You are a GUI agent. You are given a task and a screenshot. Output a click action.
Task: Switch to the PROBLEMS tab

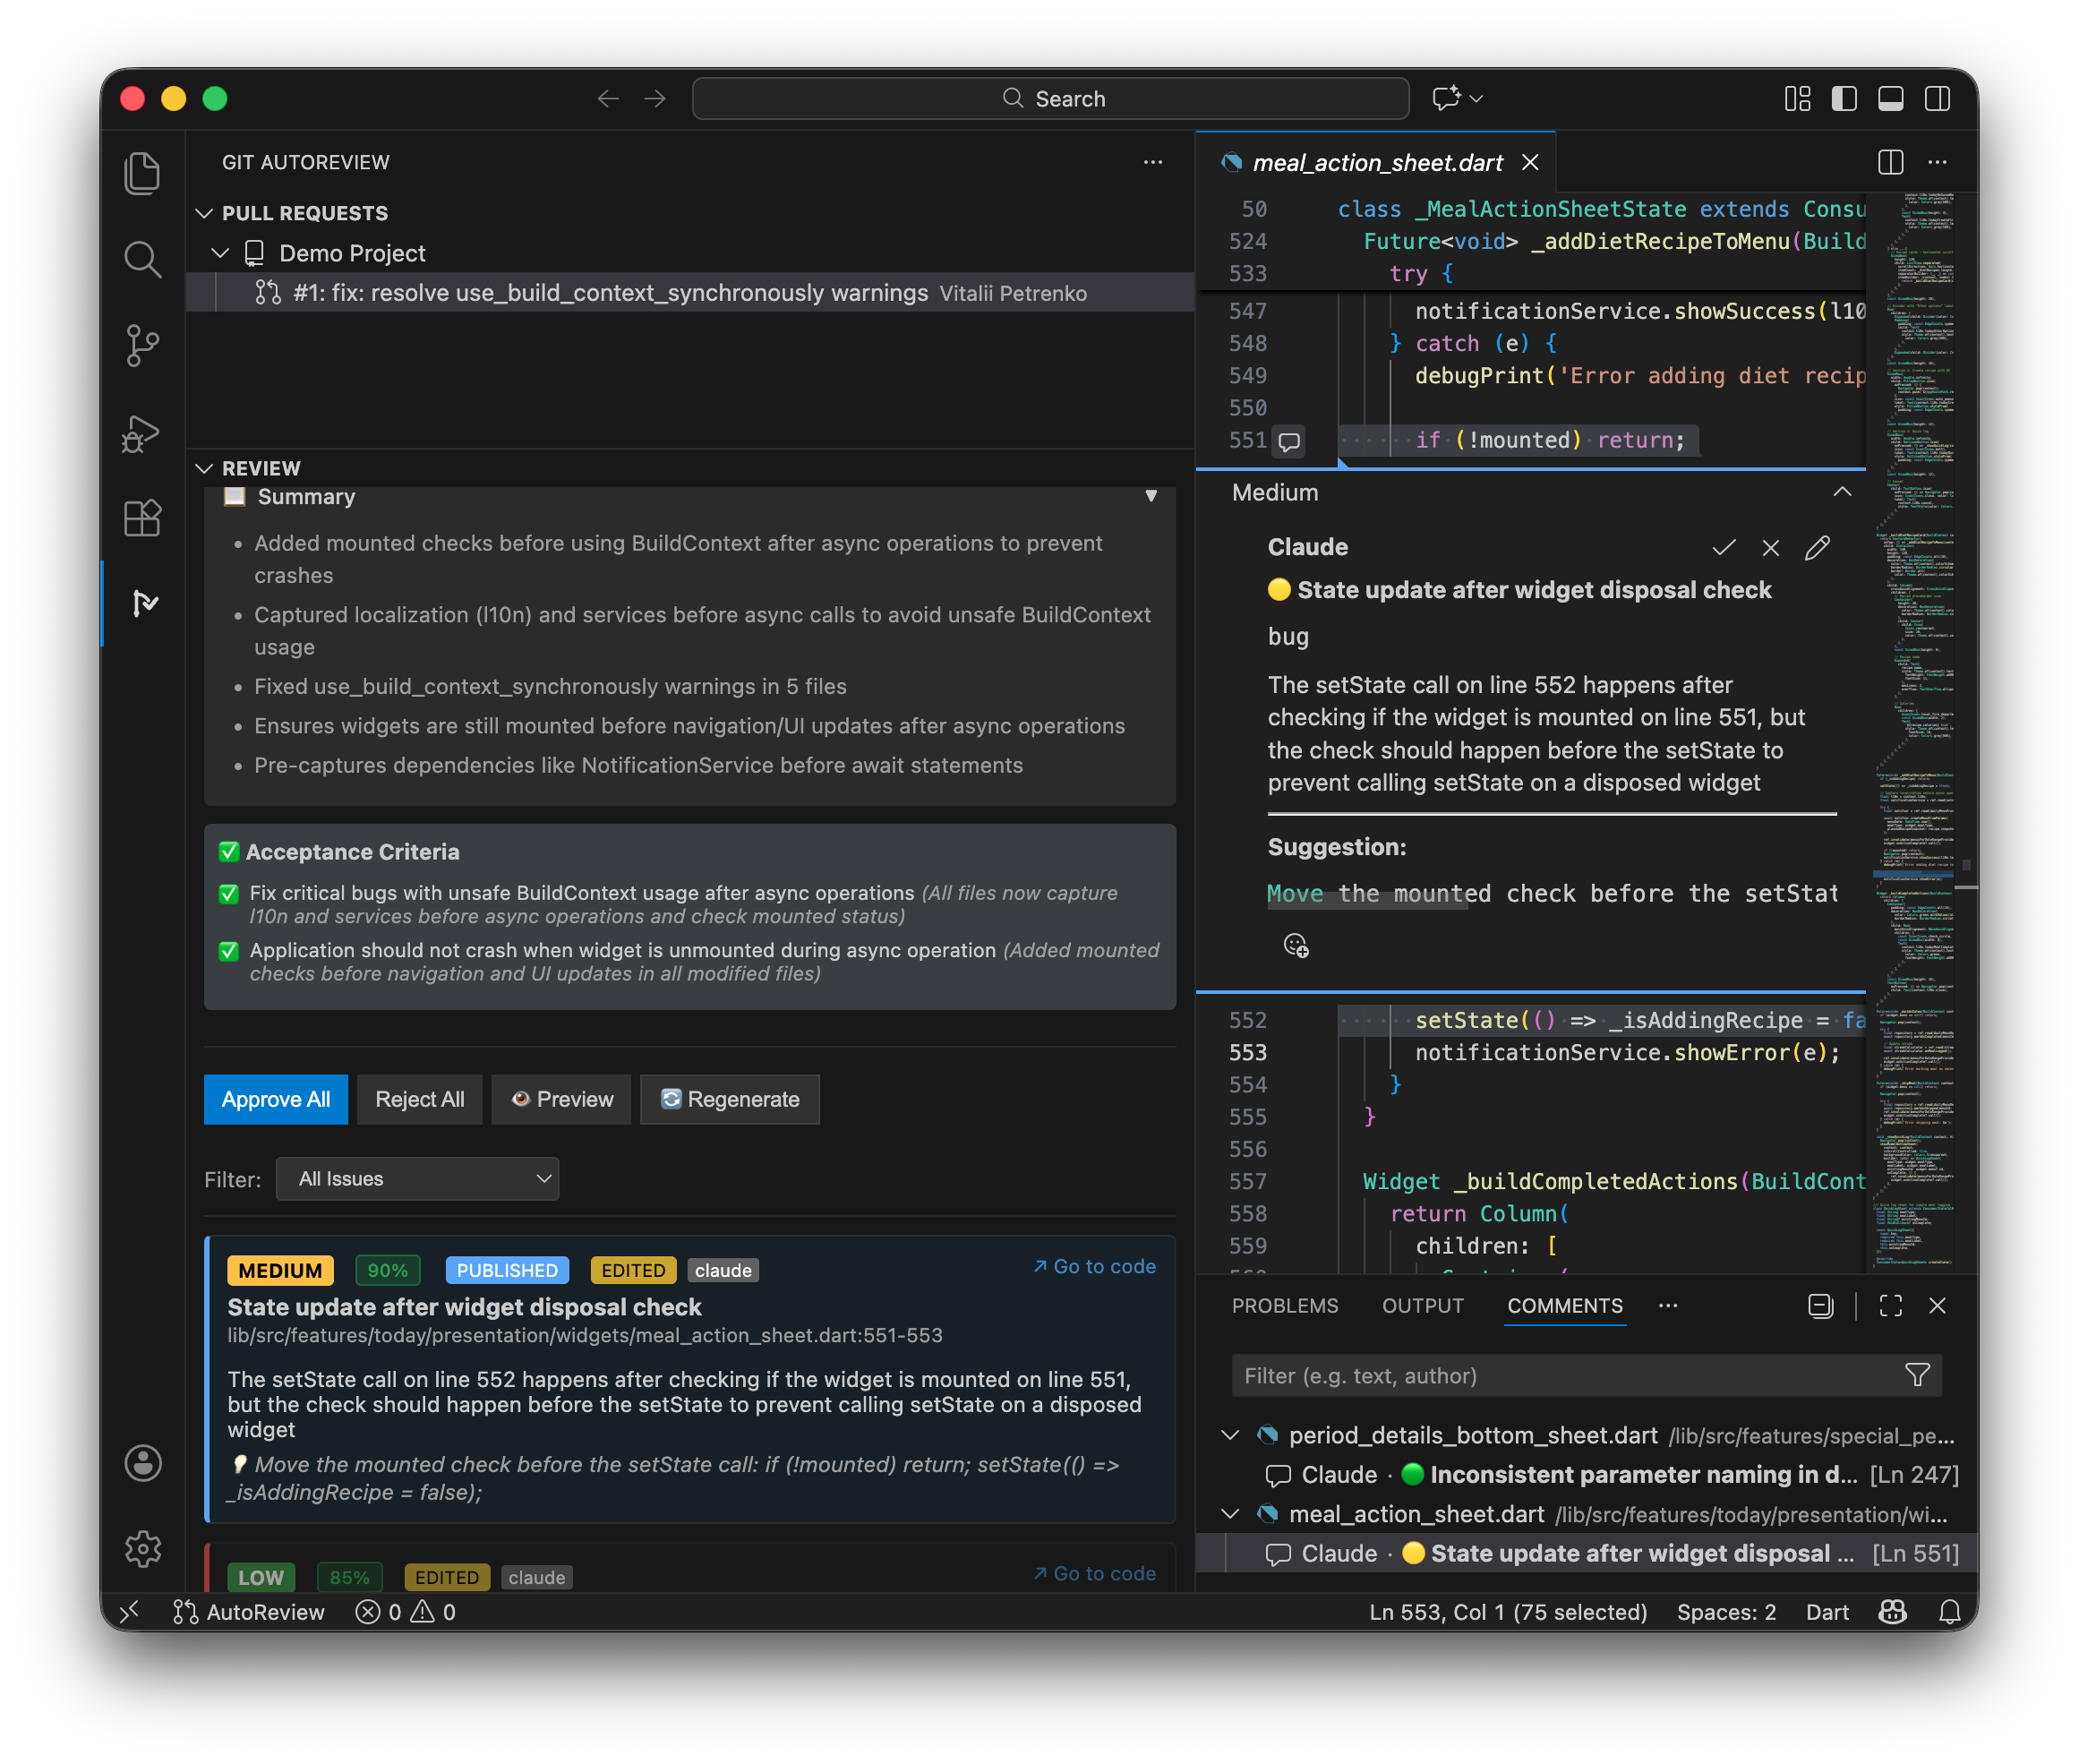(1285, 1305)
